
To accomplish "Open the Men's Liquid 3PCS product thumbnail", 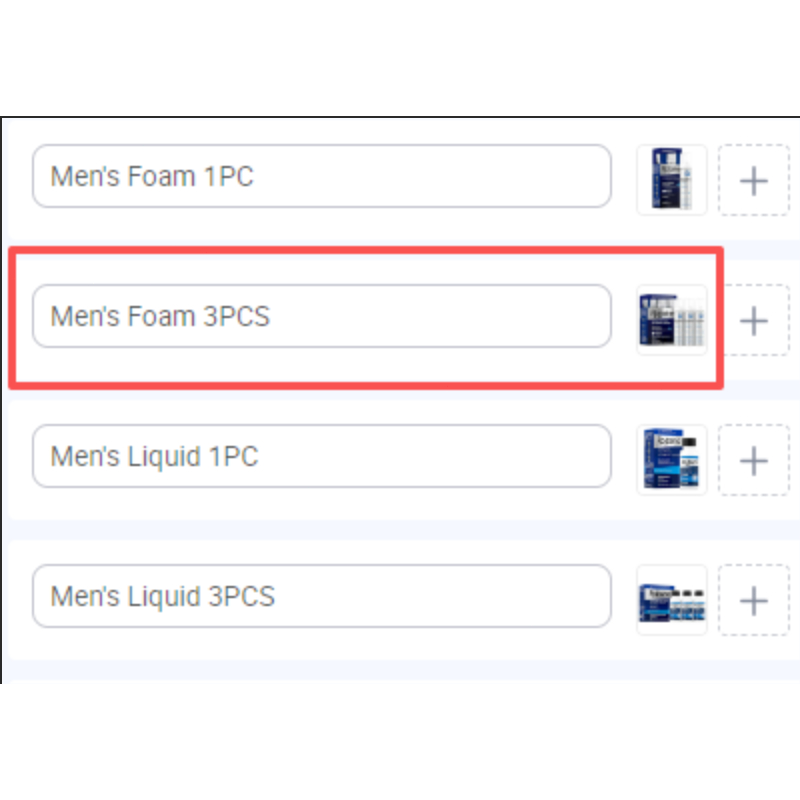I will point(672,600).
